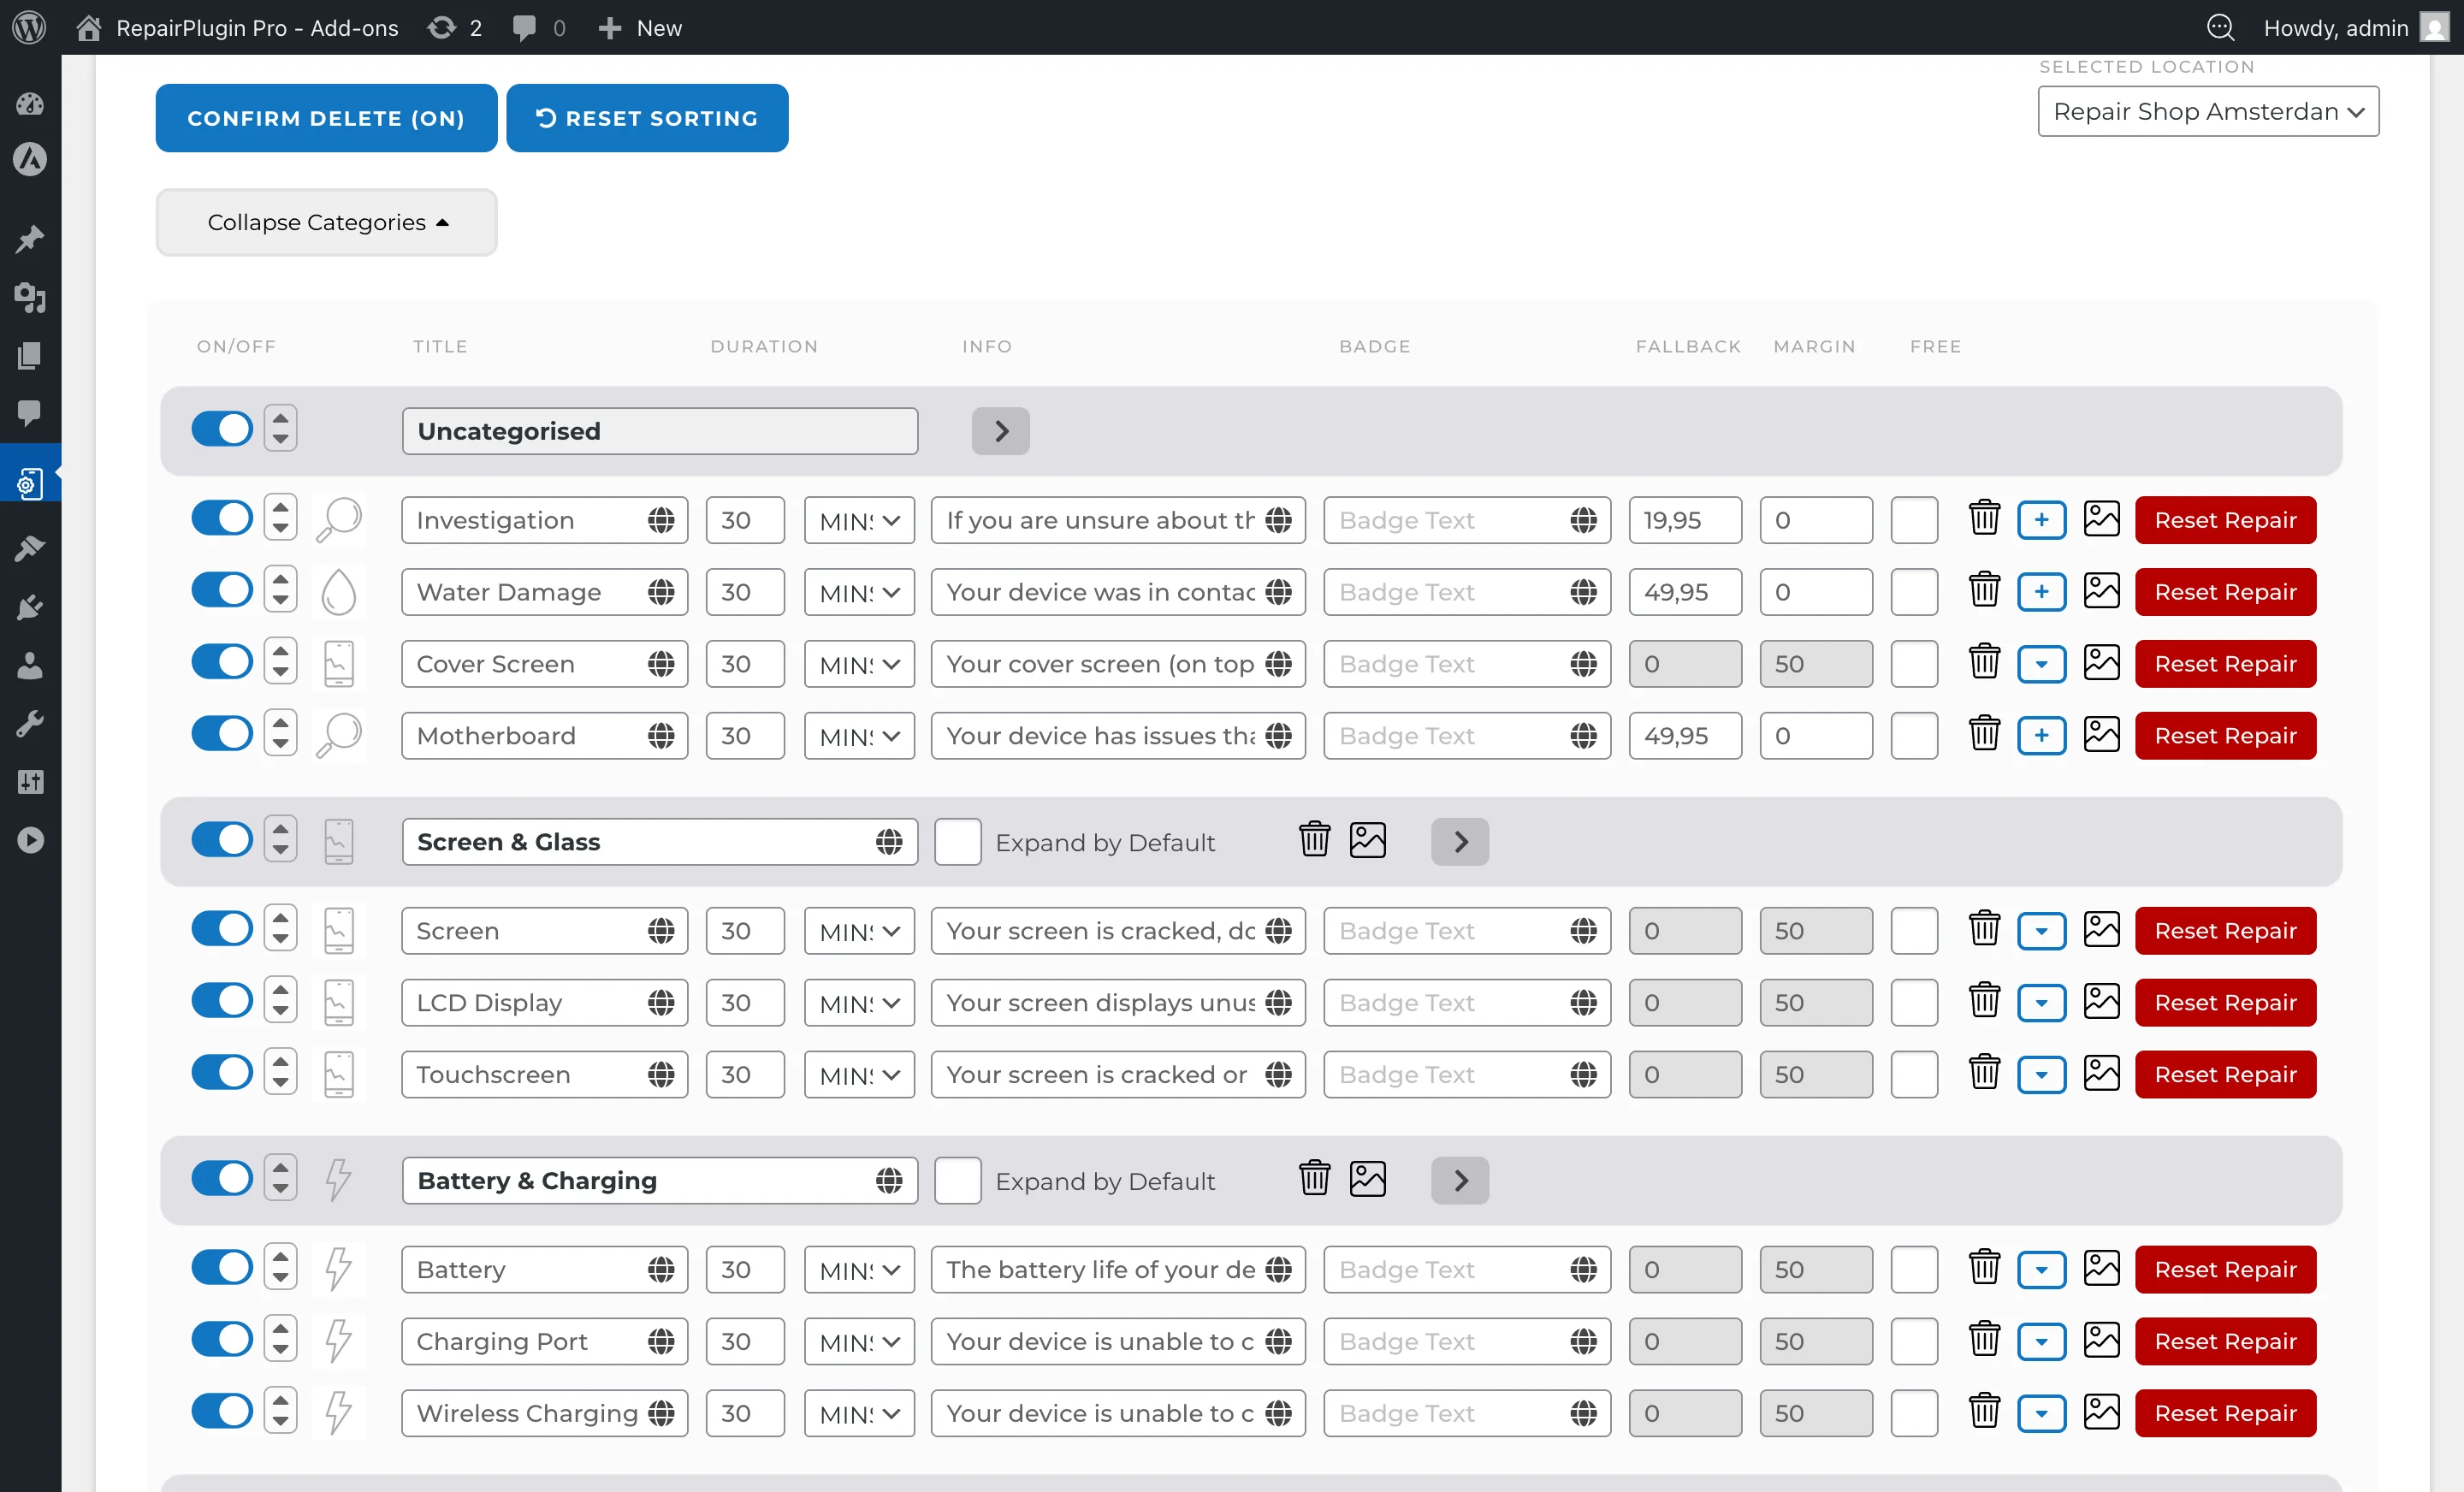Open the New menu in admin bar

click(640, 28)
